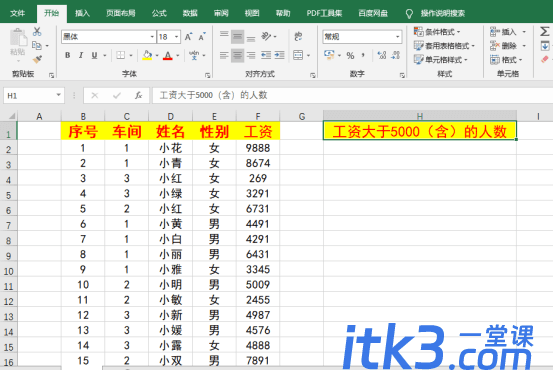Open 单元格样式 cell styles menu
The width and height of the screenshot is (554, 371).
point(441,60)
